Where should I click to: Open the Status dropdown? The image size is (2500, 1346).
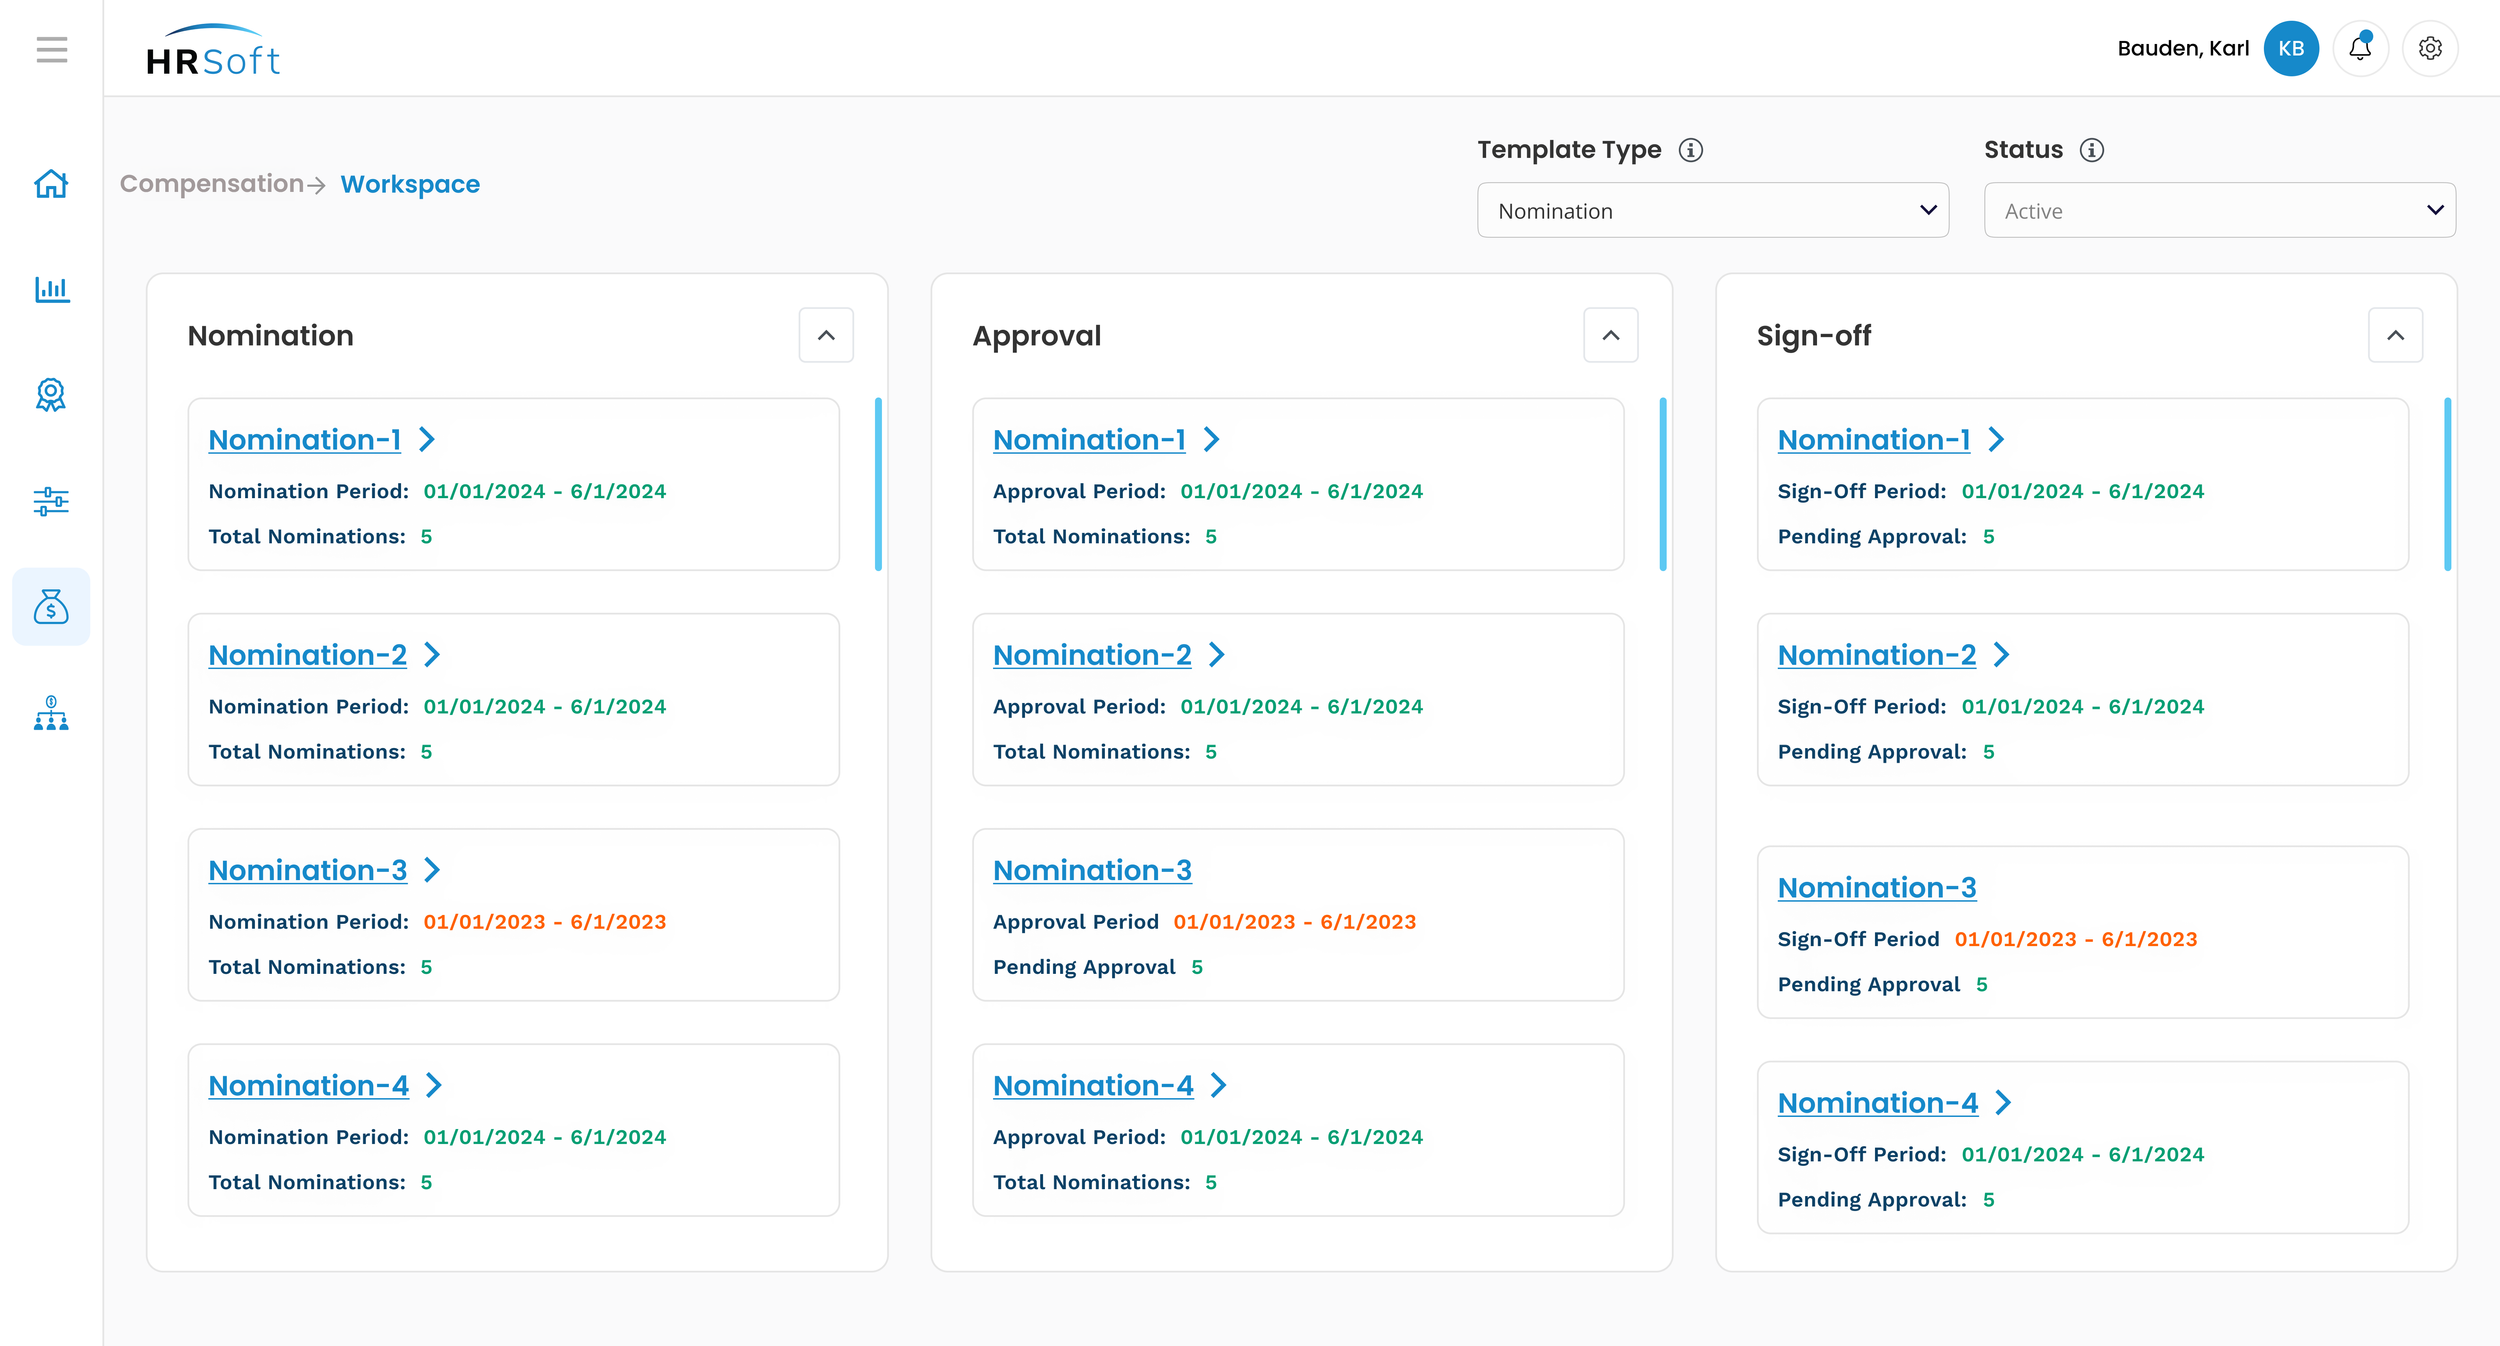pyautogui.click(x=2219, y=210)
